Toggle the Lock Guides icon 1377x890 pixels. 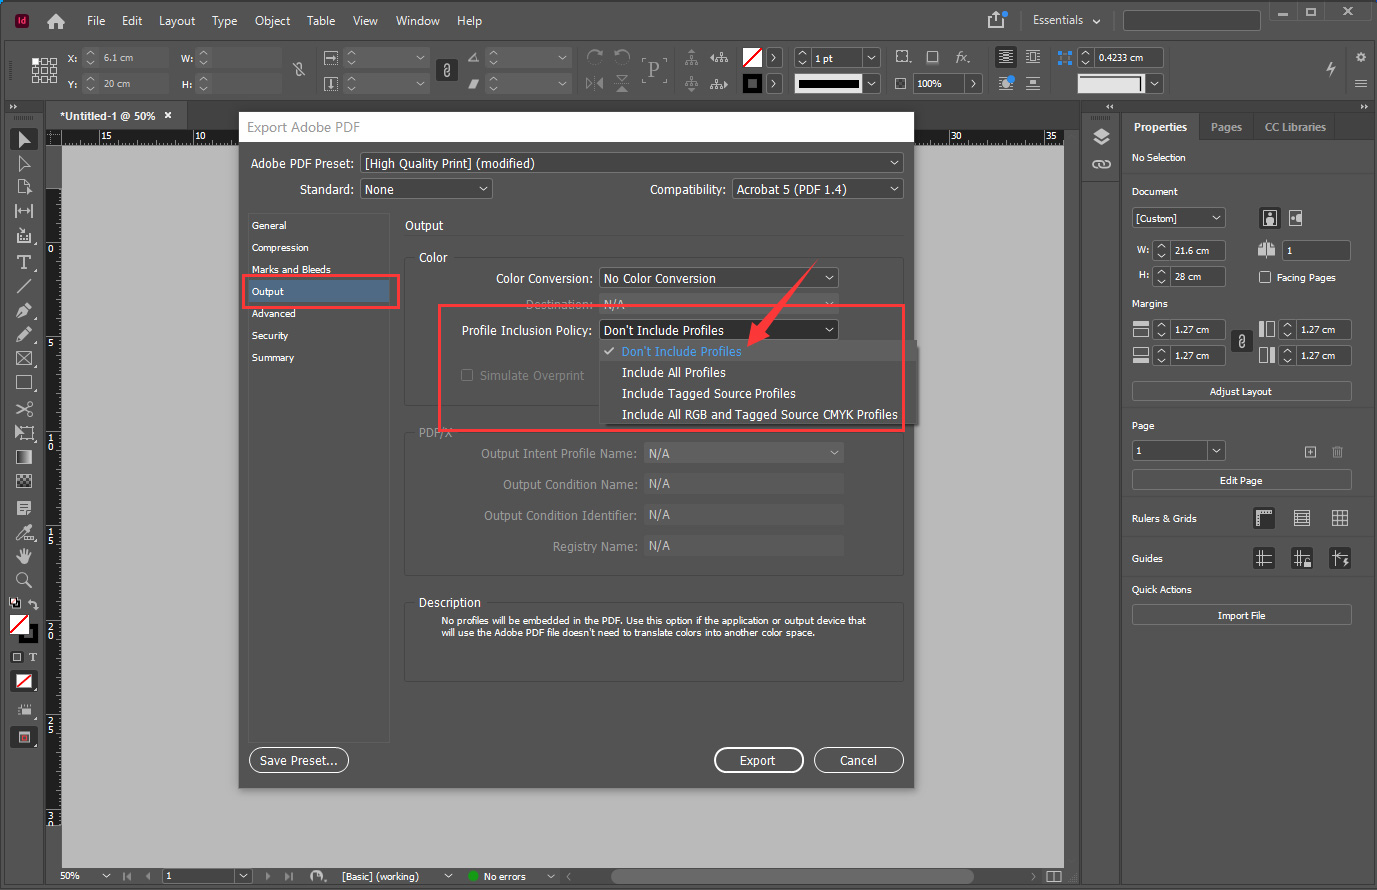click(x=1302, y=558)
